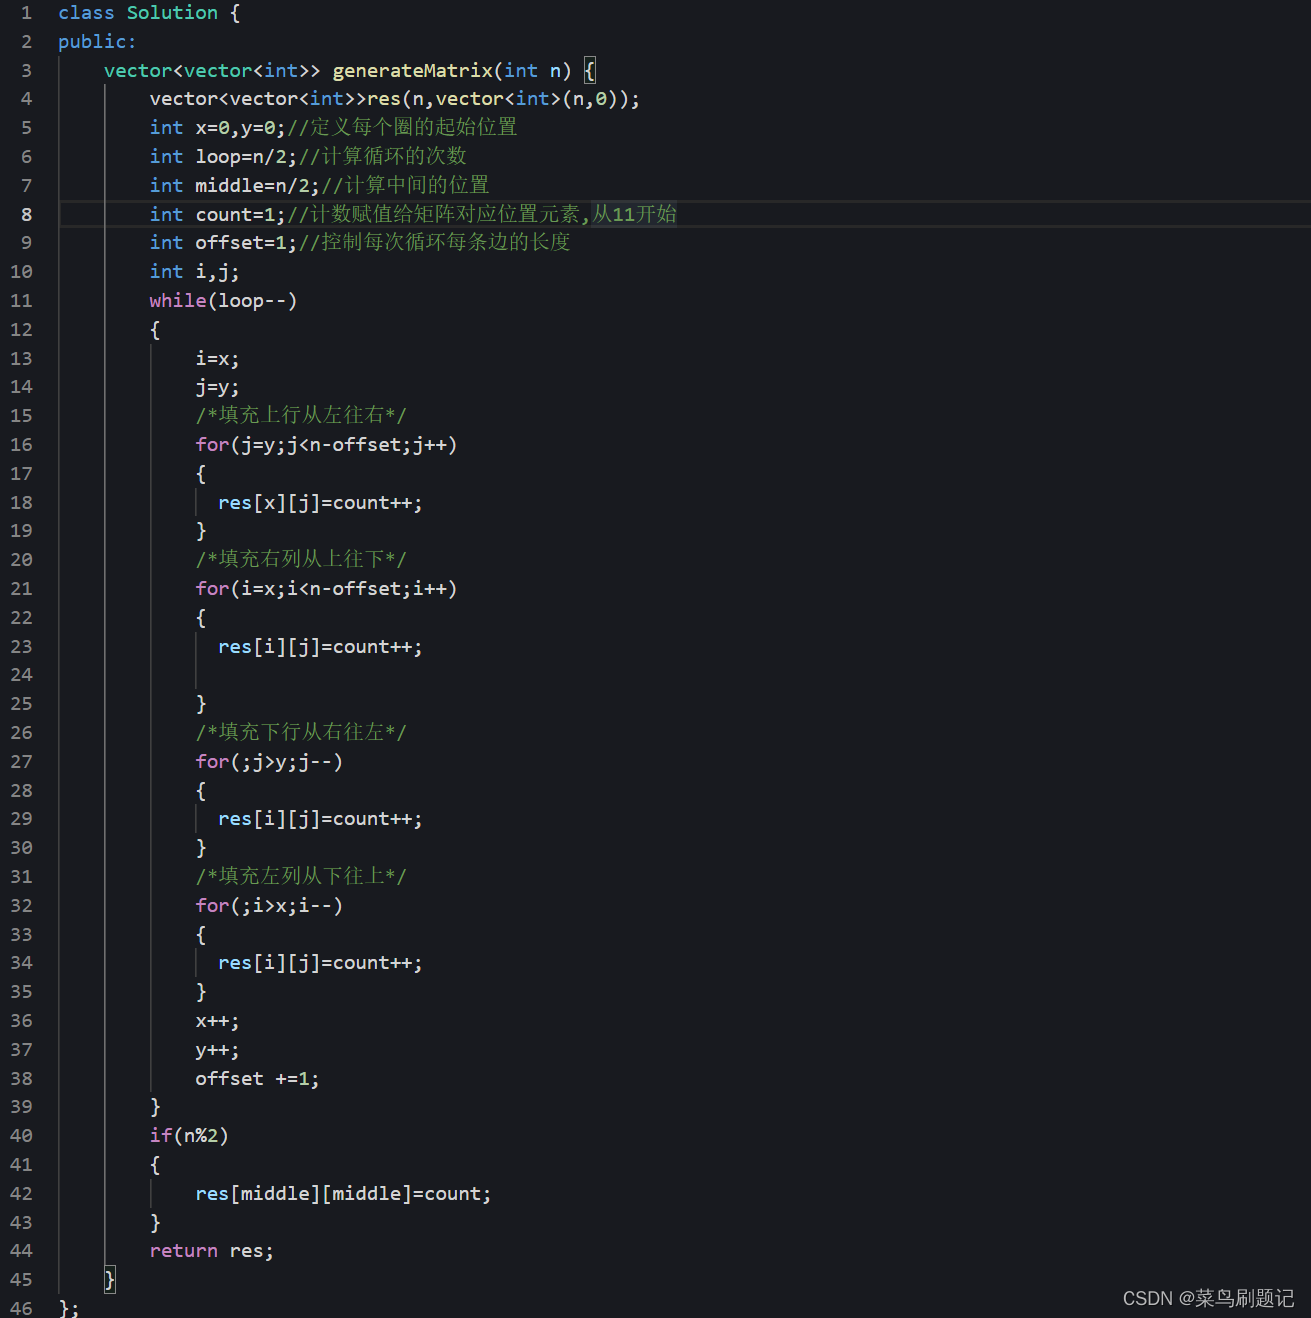The width and height of the screenshot is (1311, 1318).
Task: Click "res[i][j]=count++;" on line 29
Action: pos(320,819)
